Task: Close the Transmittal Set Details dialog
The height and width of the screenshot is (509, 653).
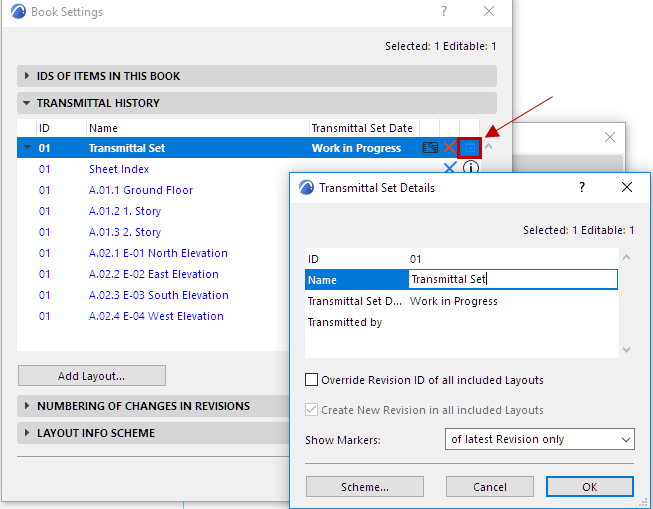Action: (627, 187)
